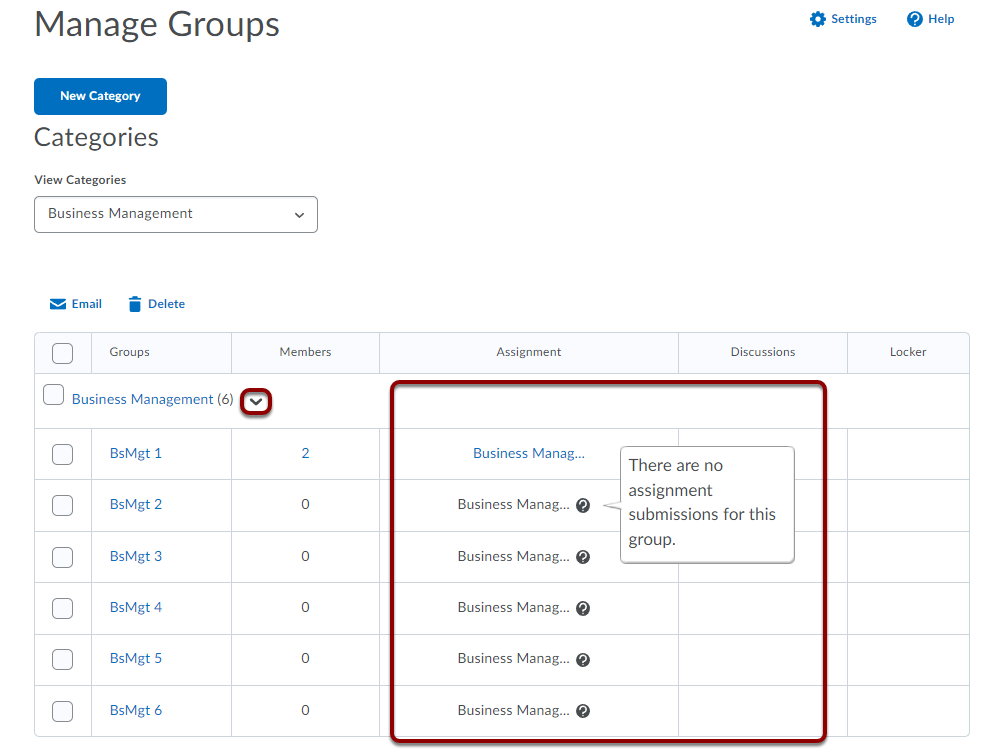Click the Members column header
Viewport: 1005px width, 756px height.
pos(305,352)
